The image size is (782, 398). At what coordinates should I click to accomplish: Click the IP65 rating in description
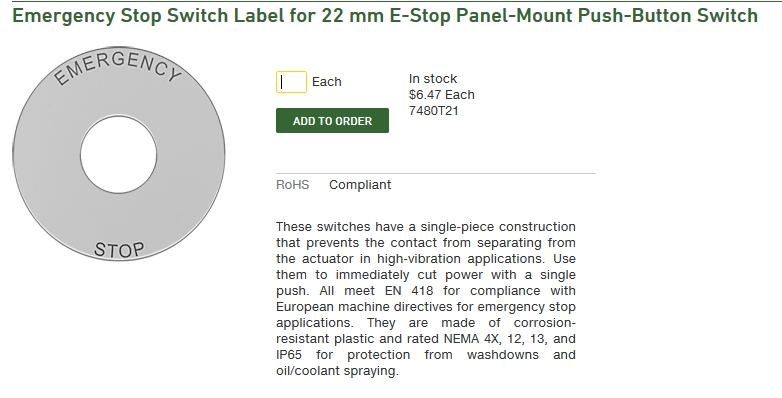pyautogui.click(x=289, y=355)
